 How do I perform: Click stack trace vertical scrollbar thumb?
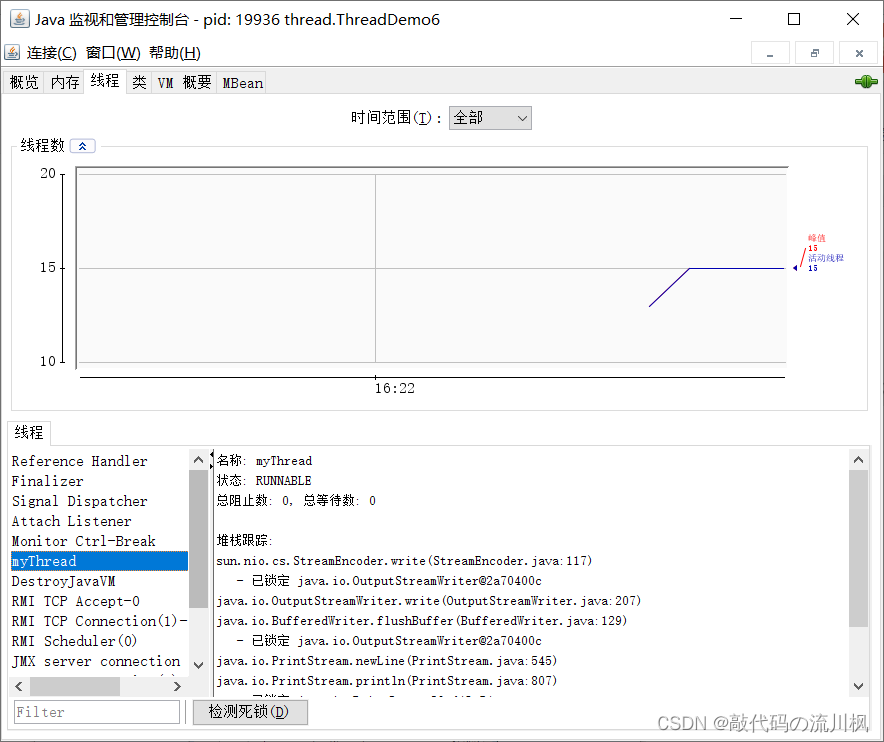[x=859, y=549]
